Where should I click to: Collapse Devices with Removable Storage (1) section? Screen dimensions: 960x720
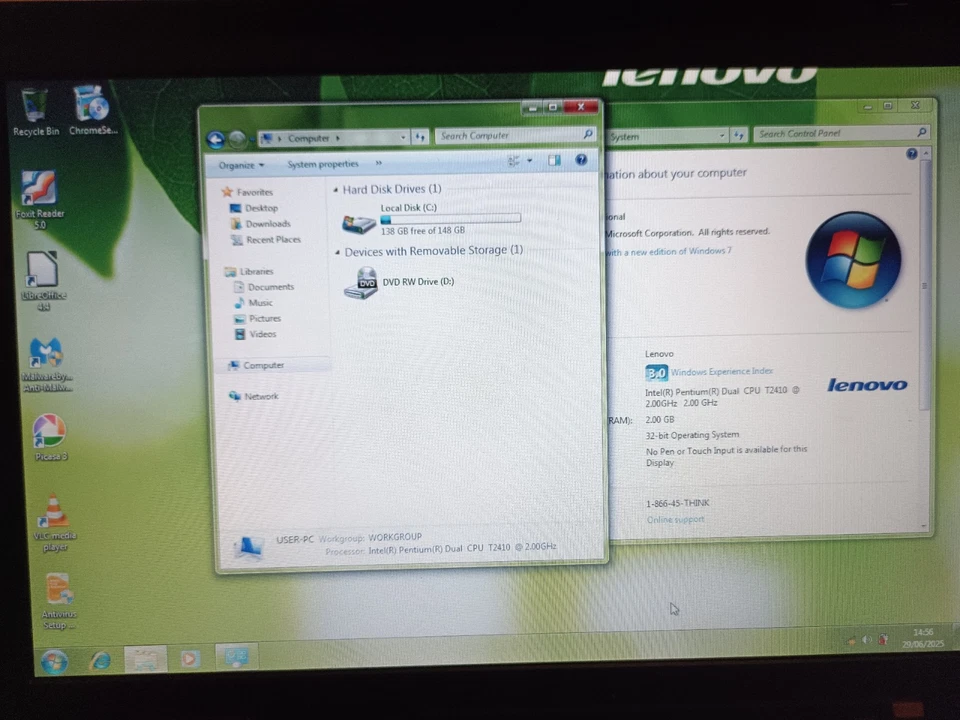(337, 250)
